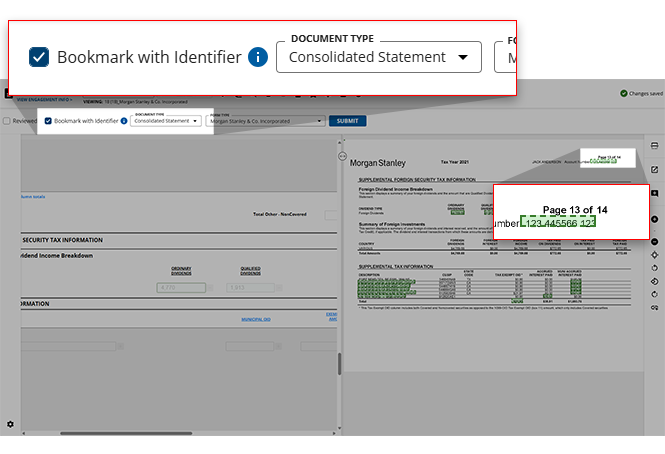Click the Qualified Dividends field showing 1,913
Viewport: 665px width, 454px height.
coord(250,288)
